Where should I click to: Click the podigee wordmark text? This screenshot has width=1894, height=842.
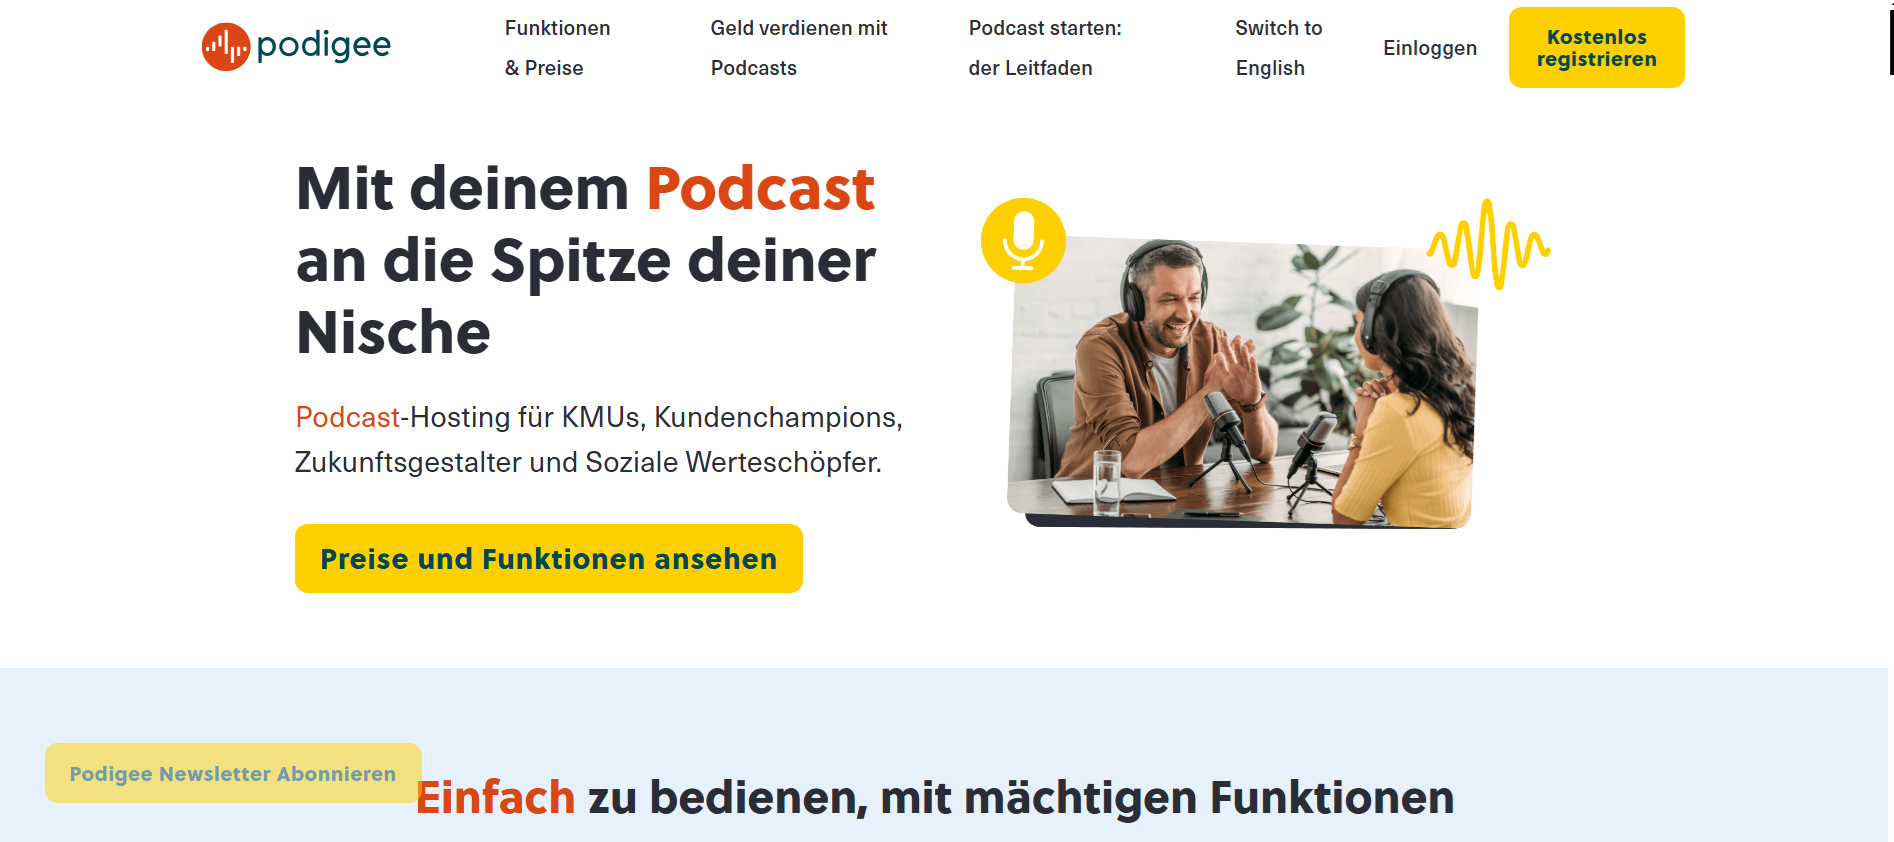(x=323, y=46)
